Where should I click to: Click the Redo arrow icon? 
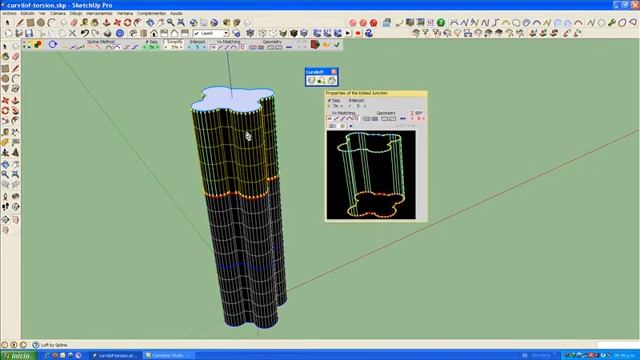(95, 33)
